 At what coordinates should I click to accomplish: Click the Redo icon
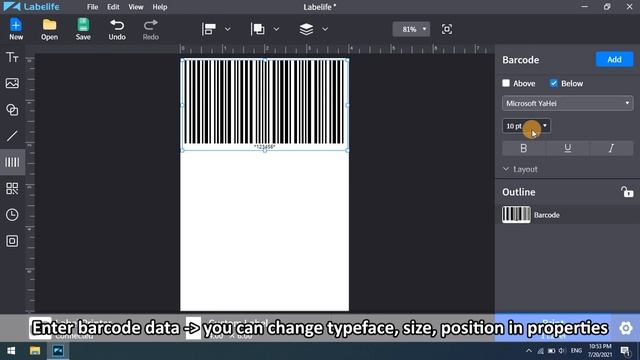coord(151,29)
